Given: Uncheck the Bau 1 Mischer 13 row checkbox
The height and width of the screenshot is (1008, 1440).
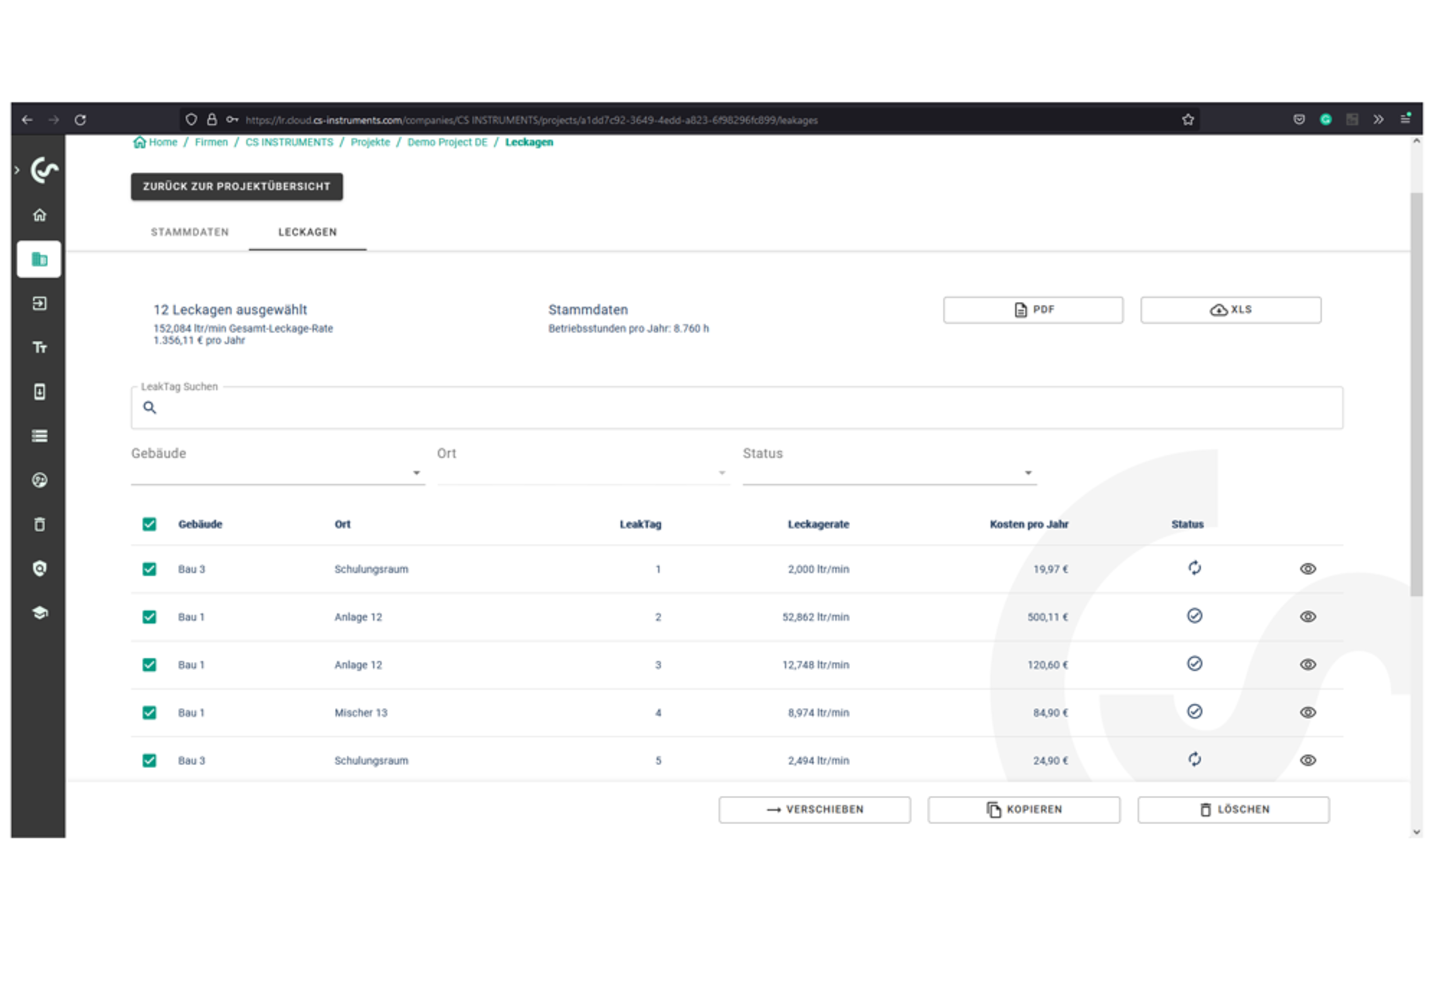Looking at the screenshot, I should (x=149, y=713).
